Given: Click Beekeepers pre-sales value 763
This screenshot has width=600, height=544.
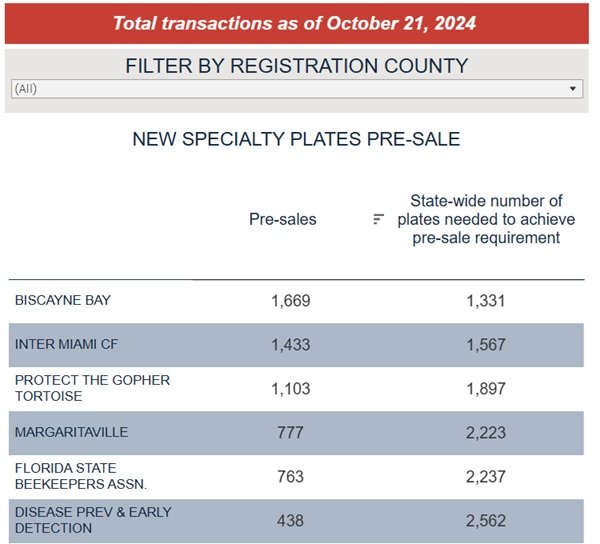Looking at the screenshot, I should (x=290, y=476).
